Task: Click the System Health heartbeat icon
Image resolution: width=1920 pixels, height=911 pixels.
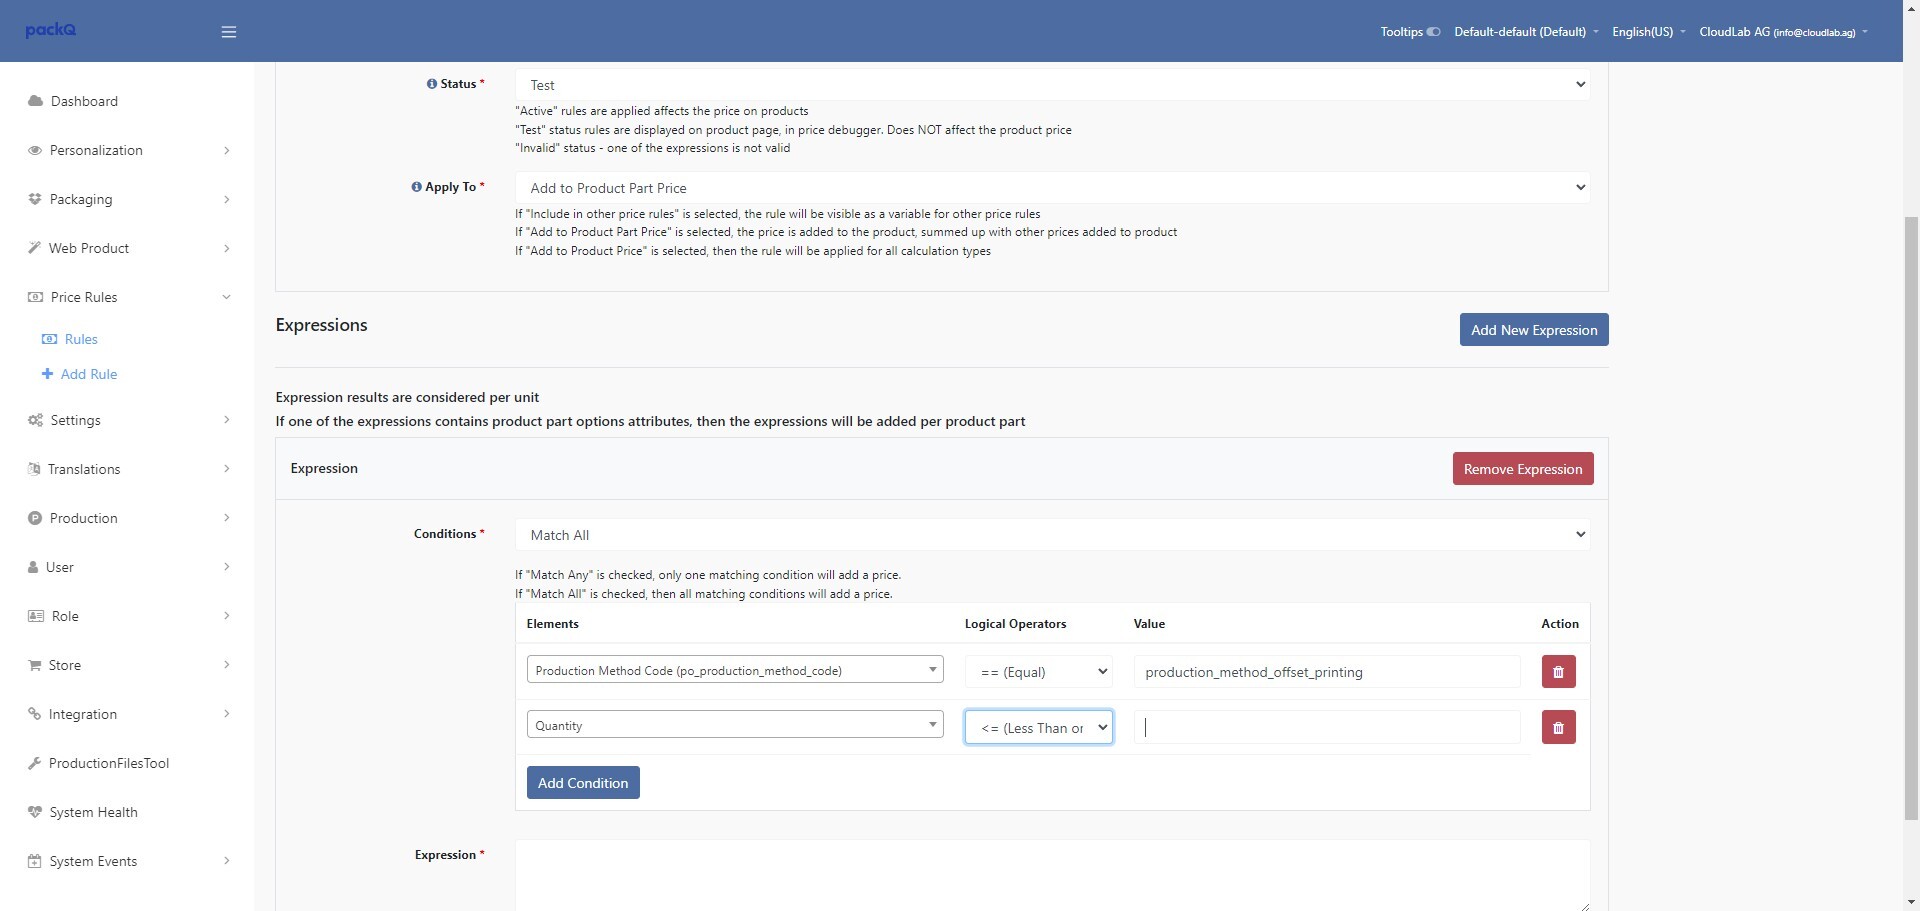Action: 35,812
